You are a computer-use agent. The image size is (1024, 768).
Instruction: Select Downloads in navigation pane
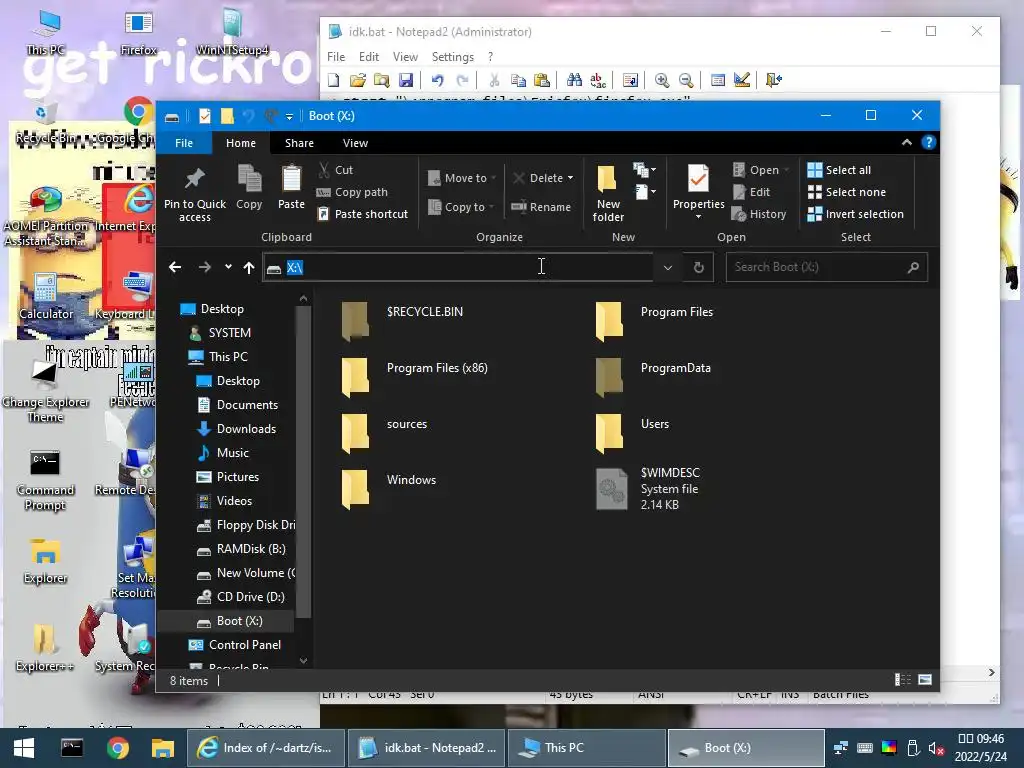pos(236,428)
